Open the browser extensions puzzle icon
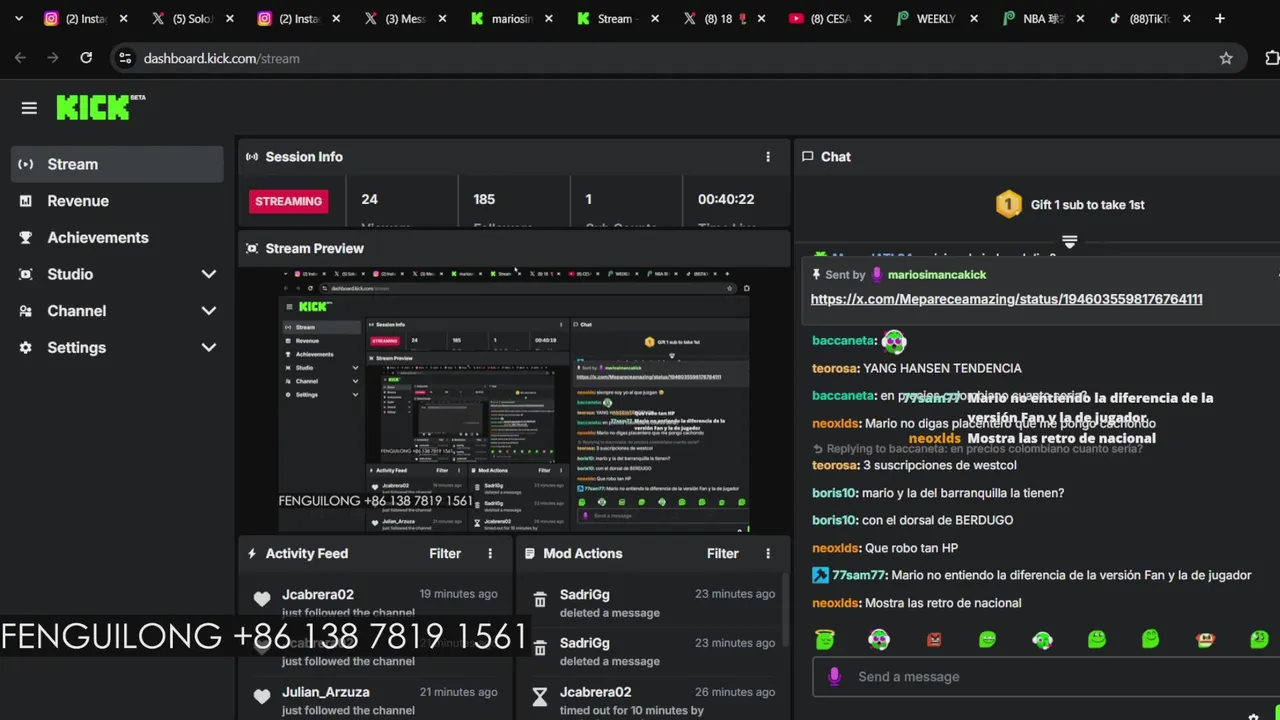This screenshot has height=720, width=1280. pos(1271,58)
